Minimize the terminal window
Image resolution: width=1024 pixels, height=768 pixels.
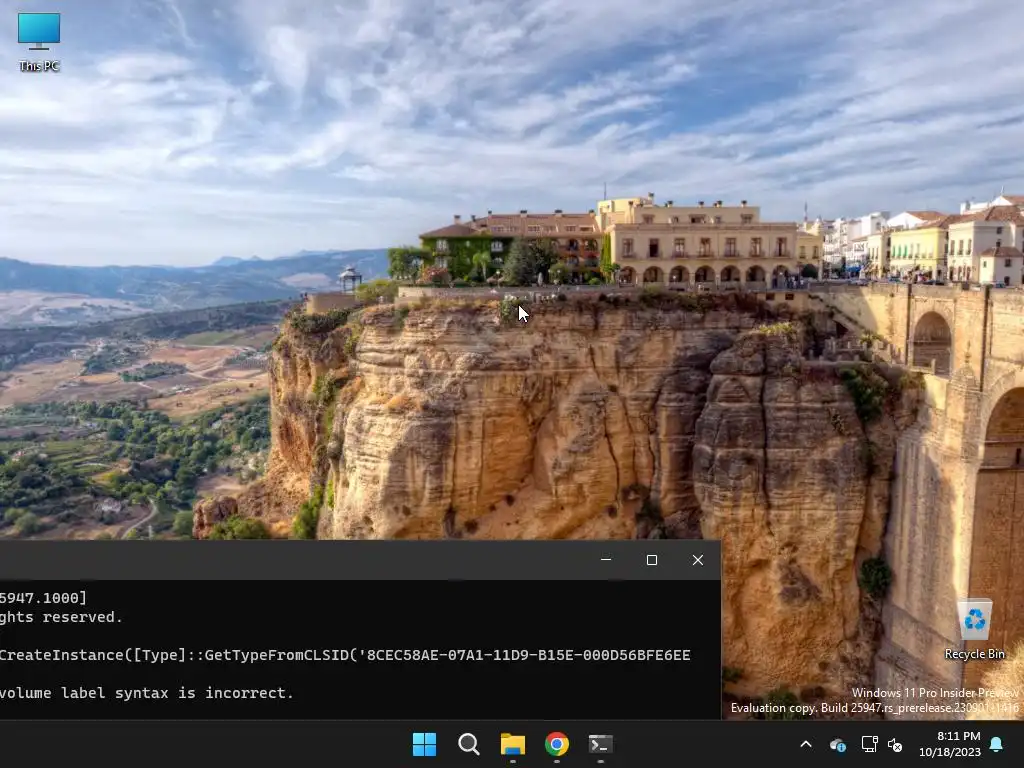click(x=606, y=560)
